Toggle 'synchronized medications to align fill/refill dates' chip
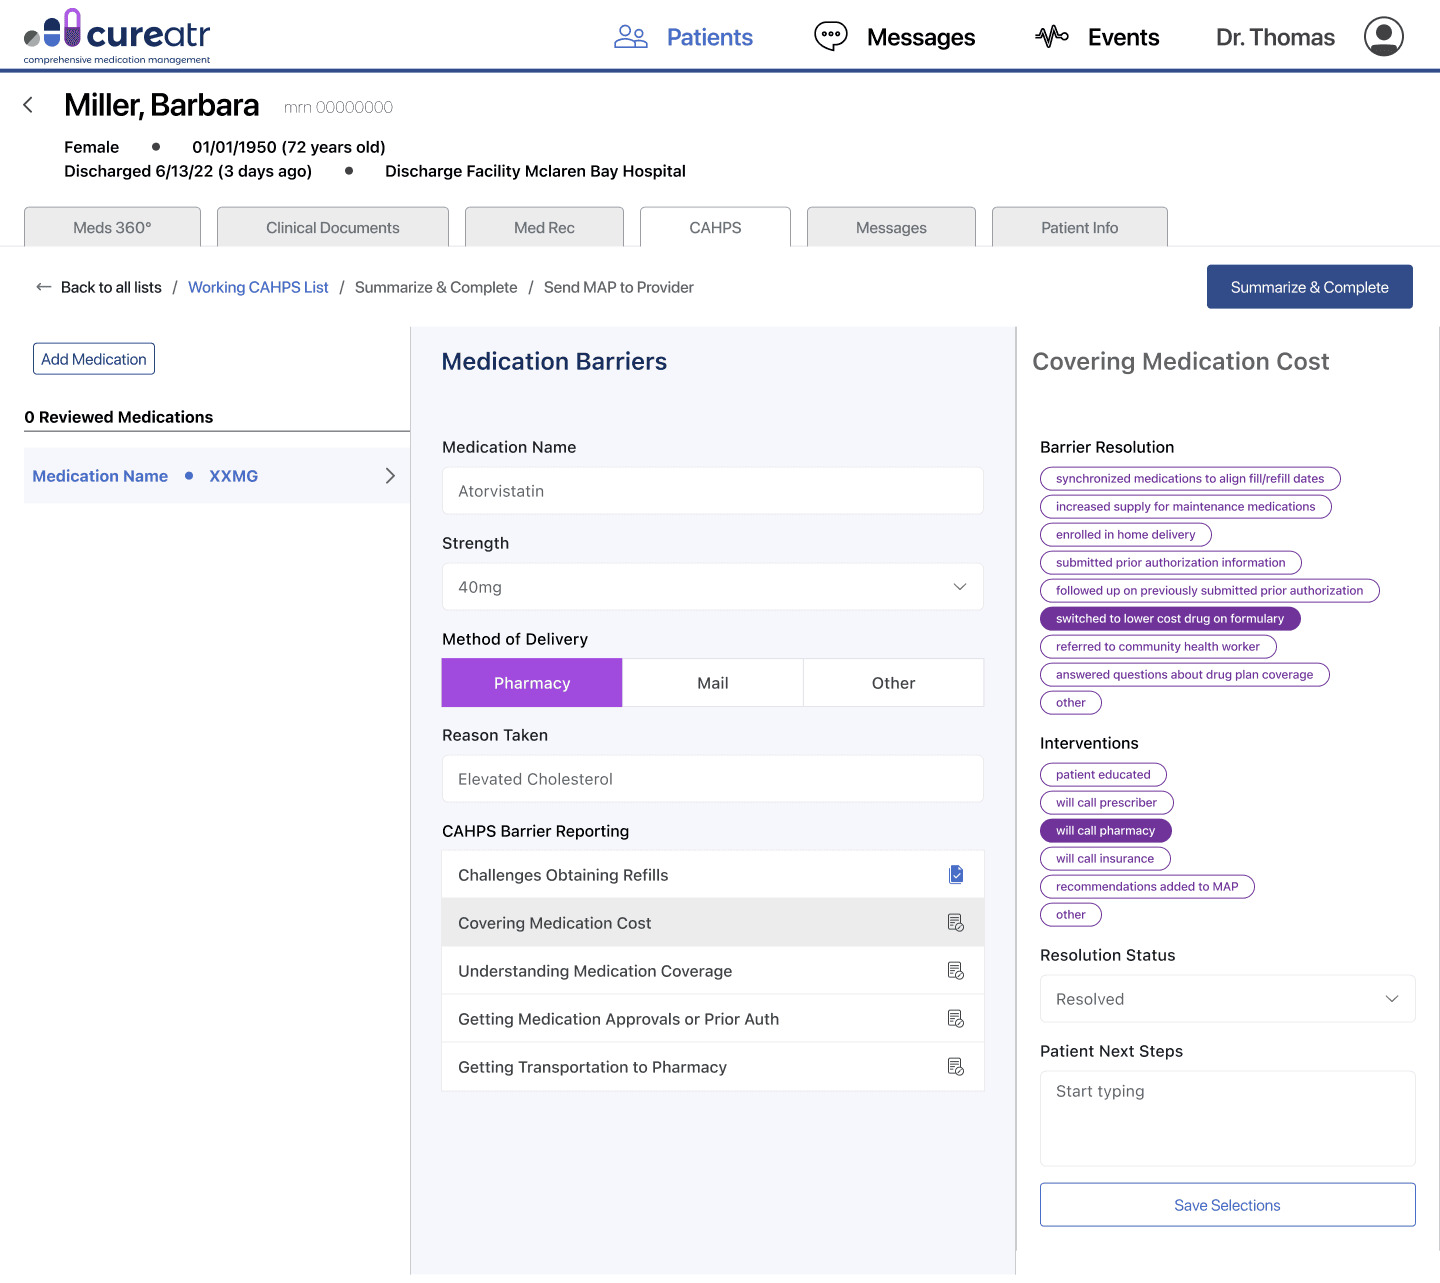 tap(1190, 479)
